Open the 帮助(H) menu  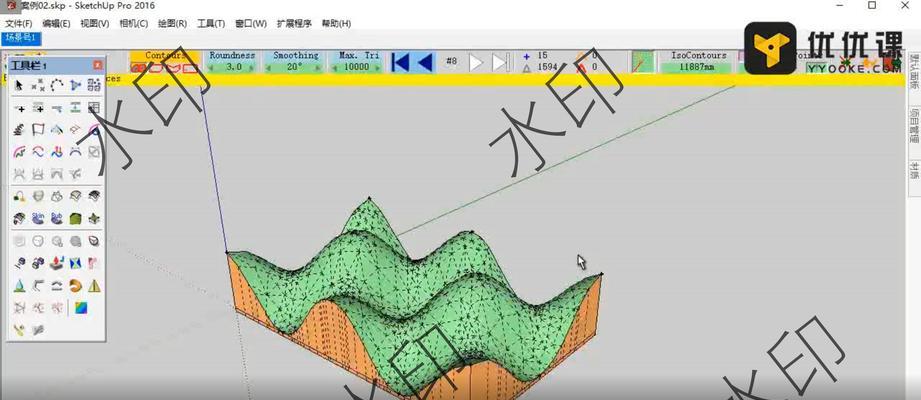(x=336, y=23)
